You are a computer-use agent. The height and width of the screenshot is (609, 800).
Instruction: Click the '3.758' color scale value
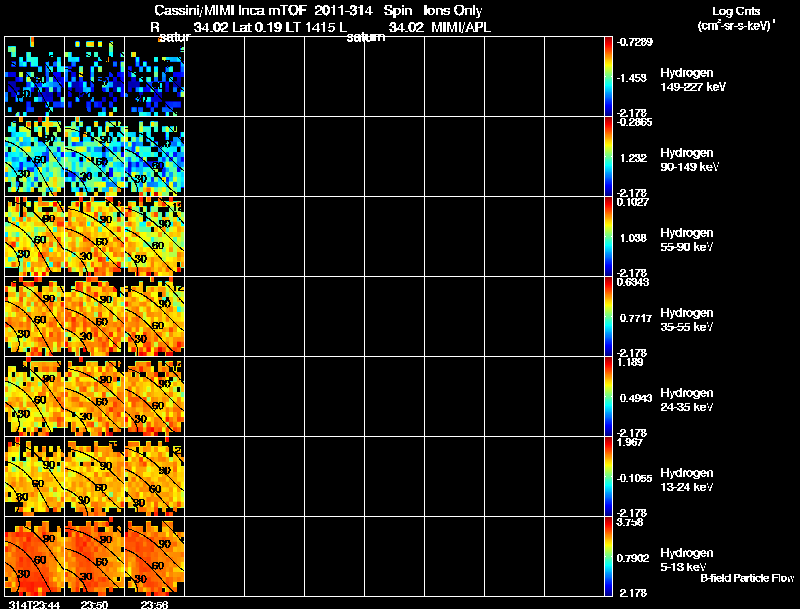point(630,522)
